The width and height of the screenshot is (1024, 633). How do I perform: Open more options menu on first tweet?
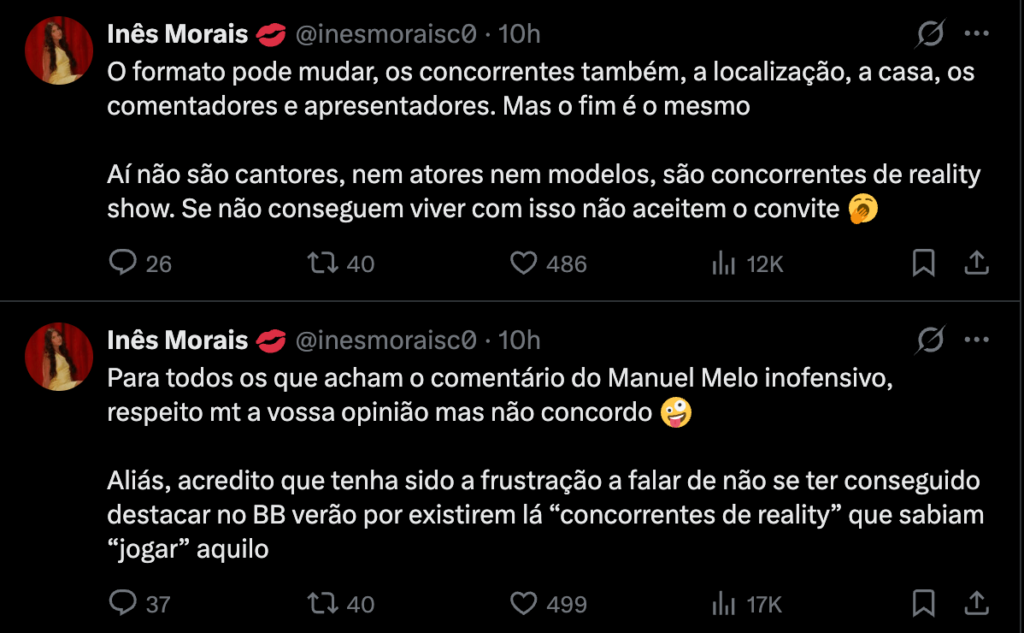[x=977, y=35]
